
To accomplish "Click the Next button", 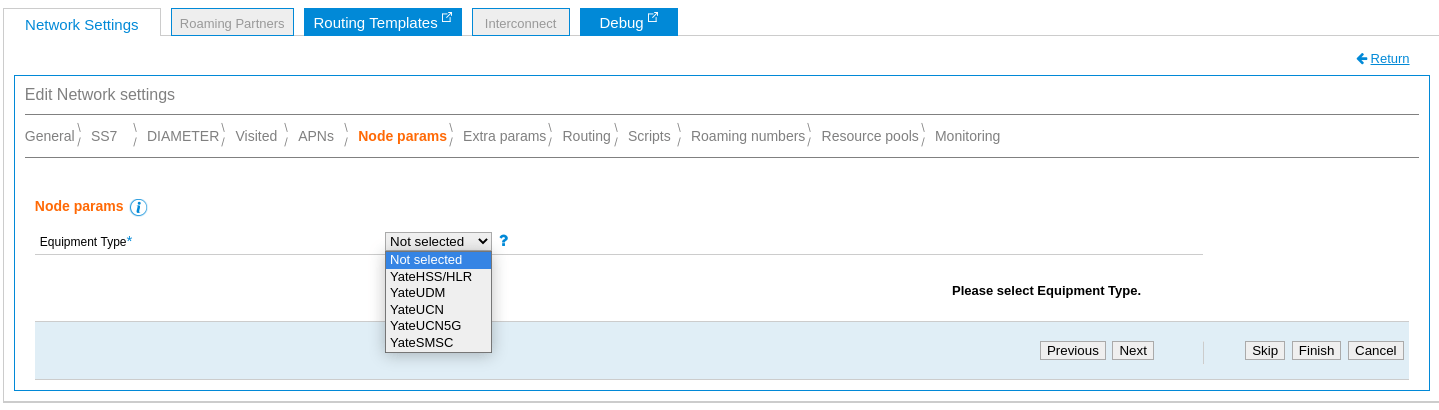I will [1133, 350].
